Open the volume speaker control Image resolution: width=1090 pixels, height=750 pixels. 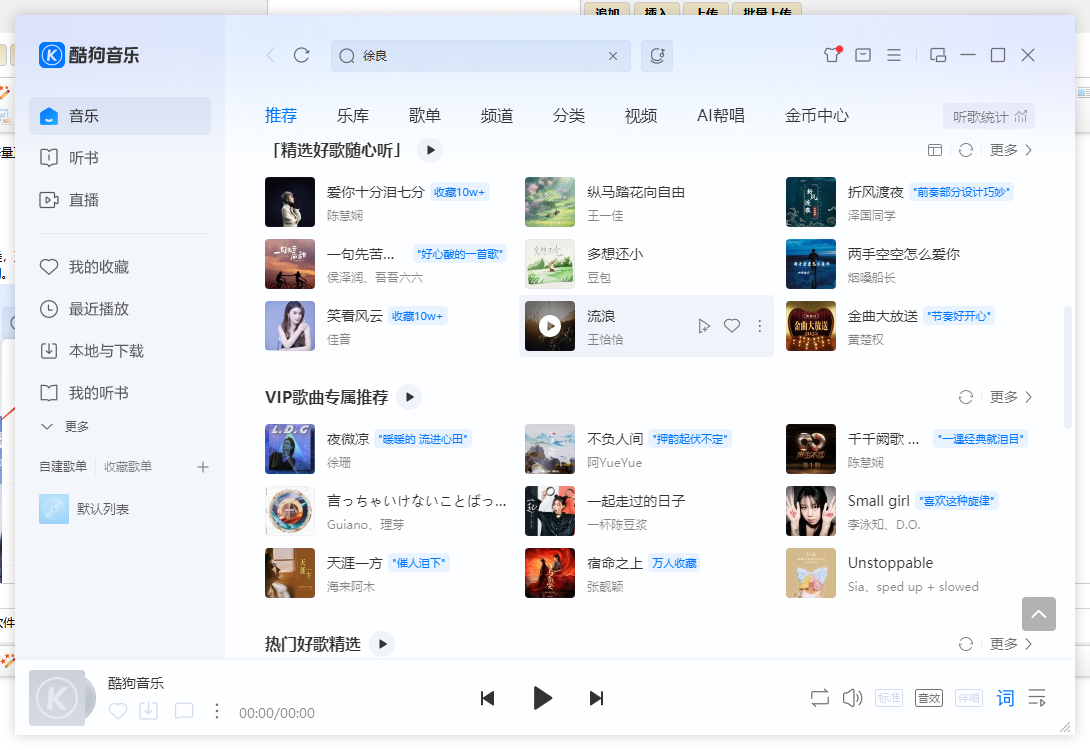pyautogui.click(x=852, y=698)
